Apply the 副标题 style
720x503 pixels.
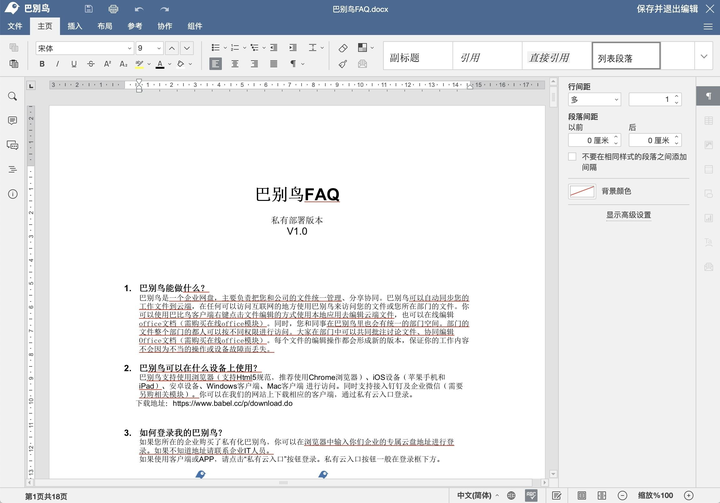[418, 56]
